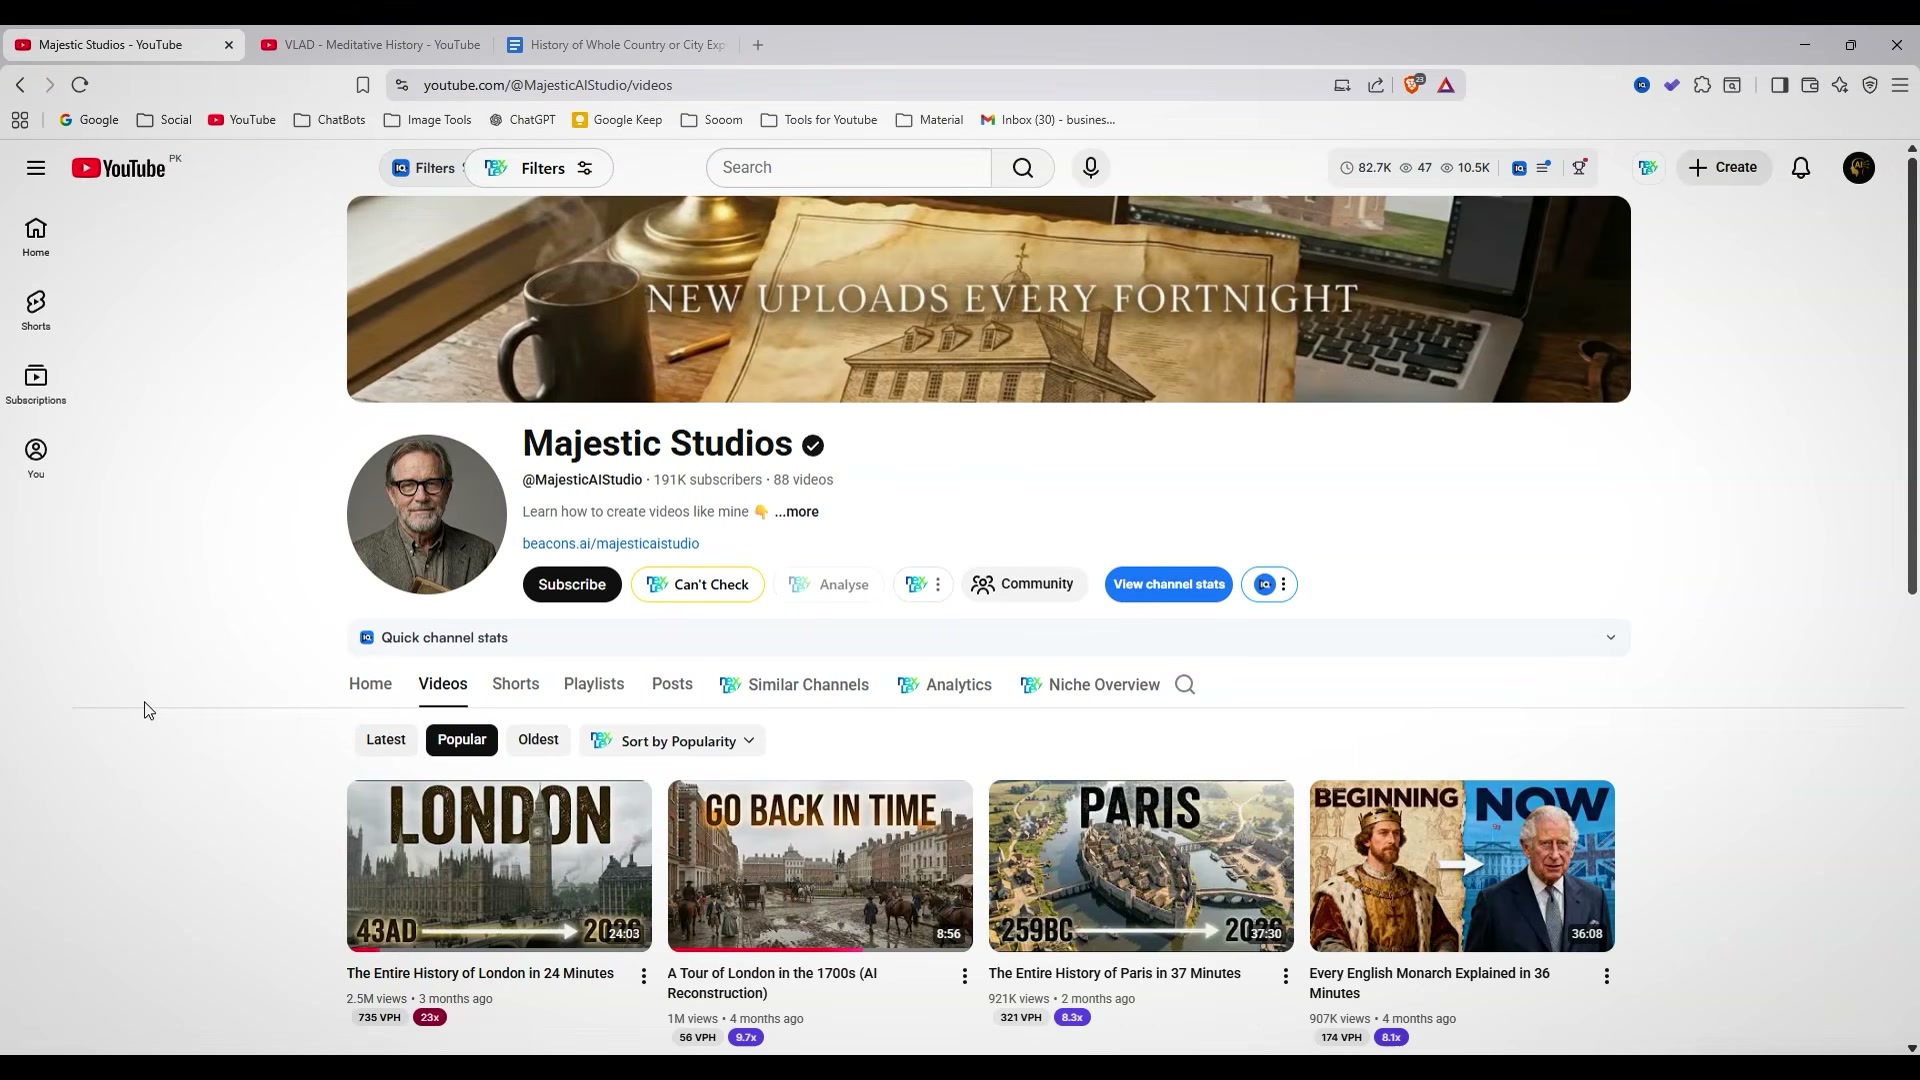Screen dimensions: 1920x1080
Task: Open the You section in sidebar
Action: click(x=36, y=459)
